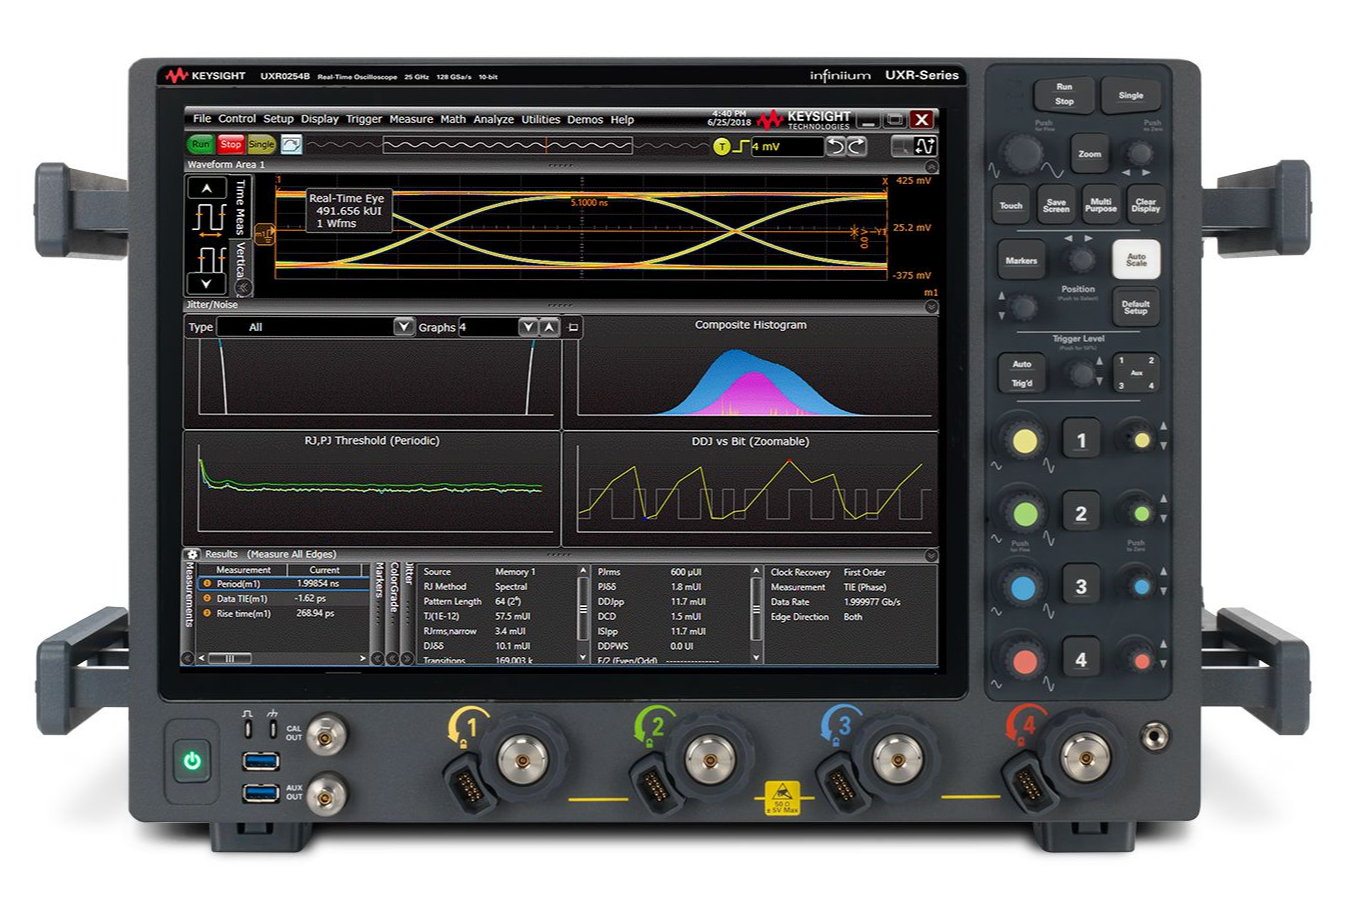Switch to the Time Meas sidebar tab
This screenshot has height=900, width=1350.
tap(239, 207)
